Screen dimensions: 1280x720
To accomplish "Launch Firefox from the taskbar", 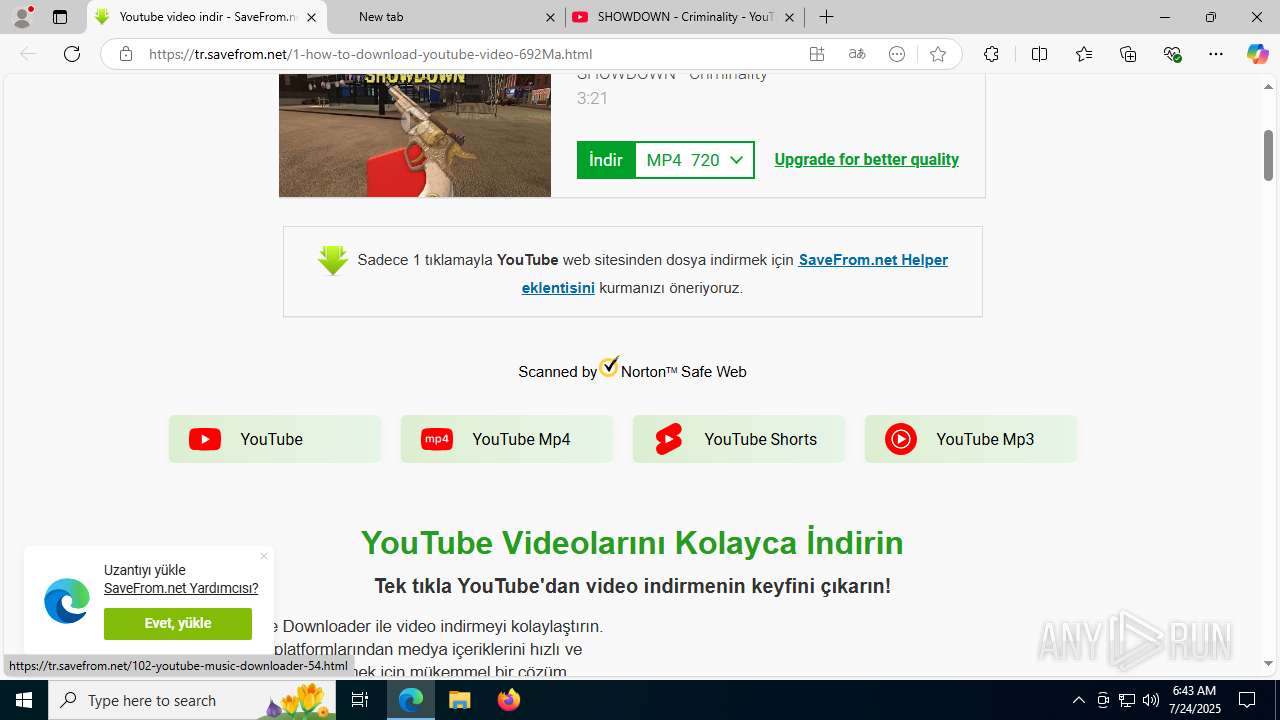I will [508, 700].
